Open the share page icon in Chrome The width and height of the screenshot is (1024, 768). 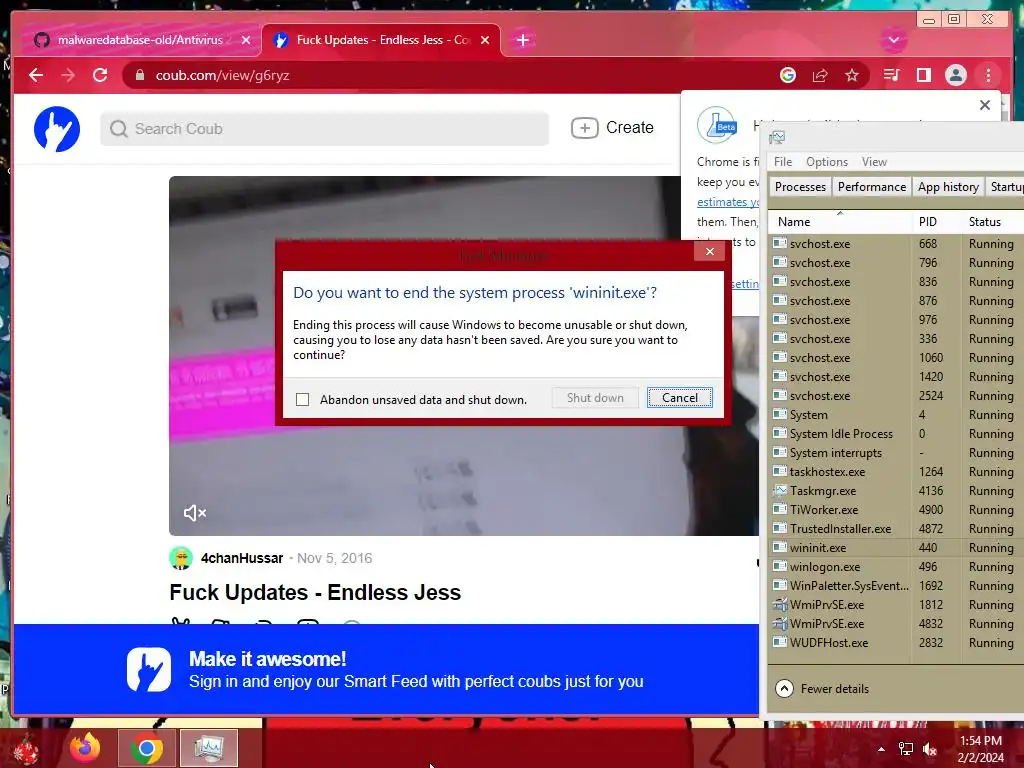(x=820, y=75)
